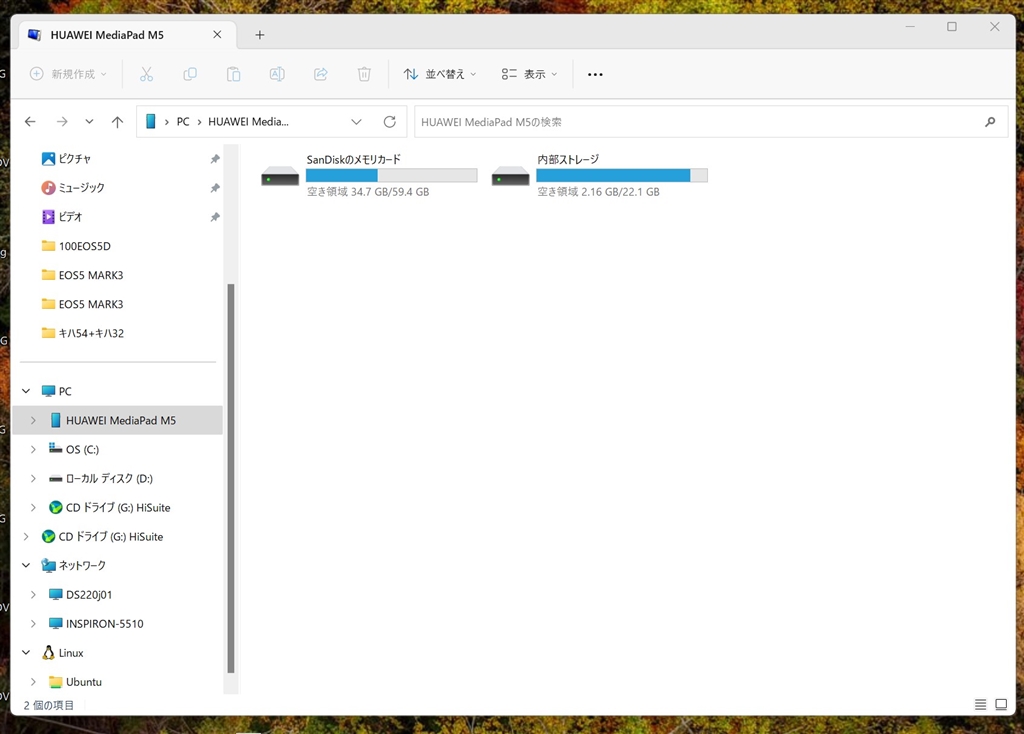Open the 新規作成 dropdown
The image size is (1024, 734).
tap(68, 74)
